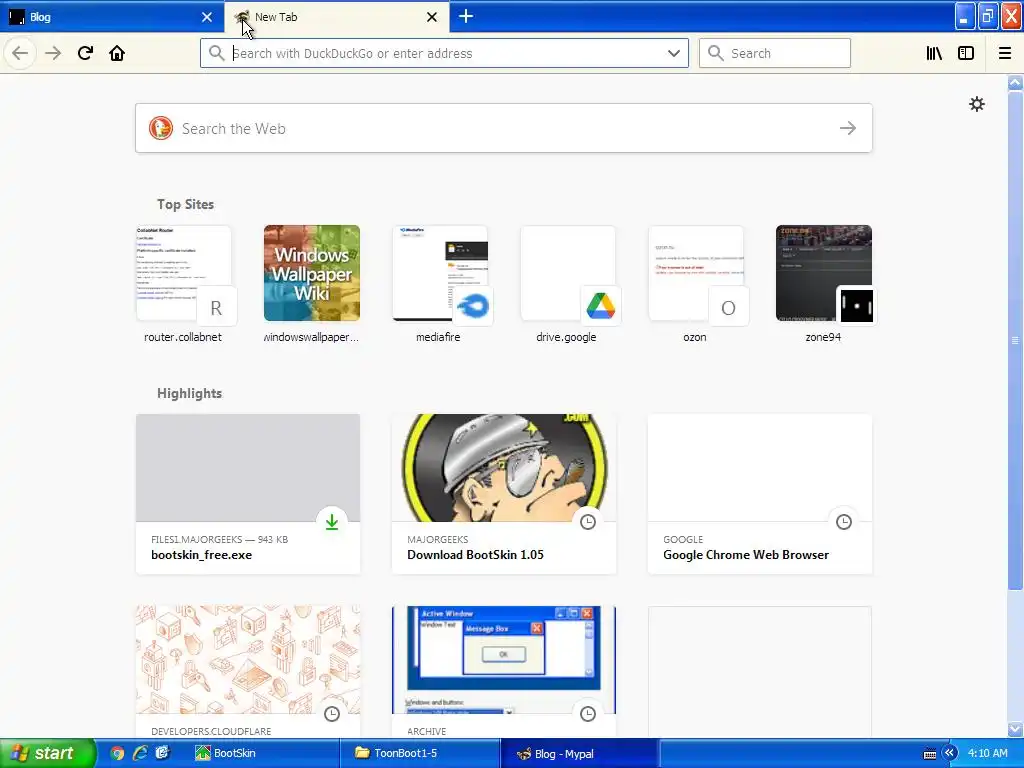This screenshot has width=1024, height=768.
Task: Switch to BootSkin taskbar window
Action: click(x=264, y=754)
